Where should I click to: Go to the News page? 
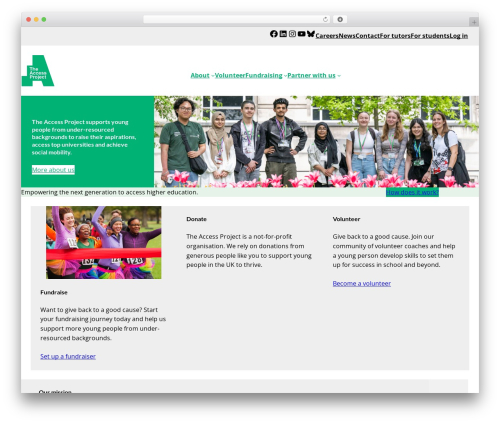[x=347, y=36]
